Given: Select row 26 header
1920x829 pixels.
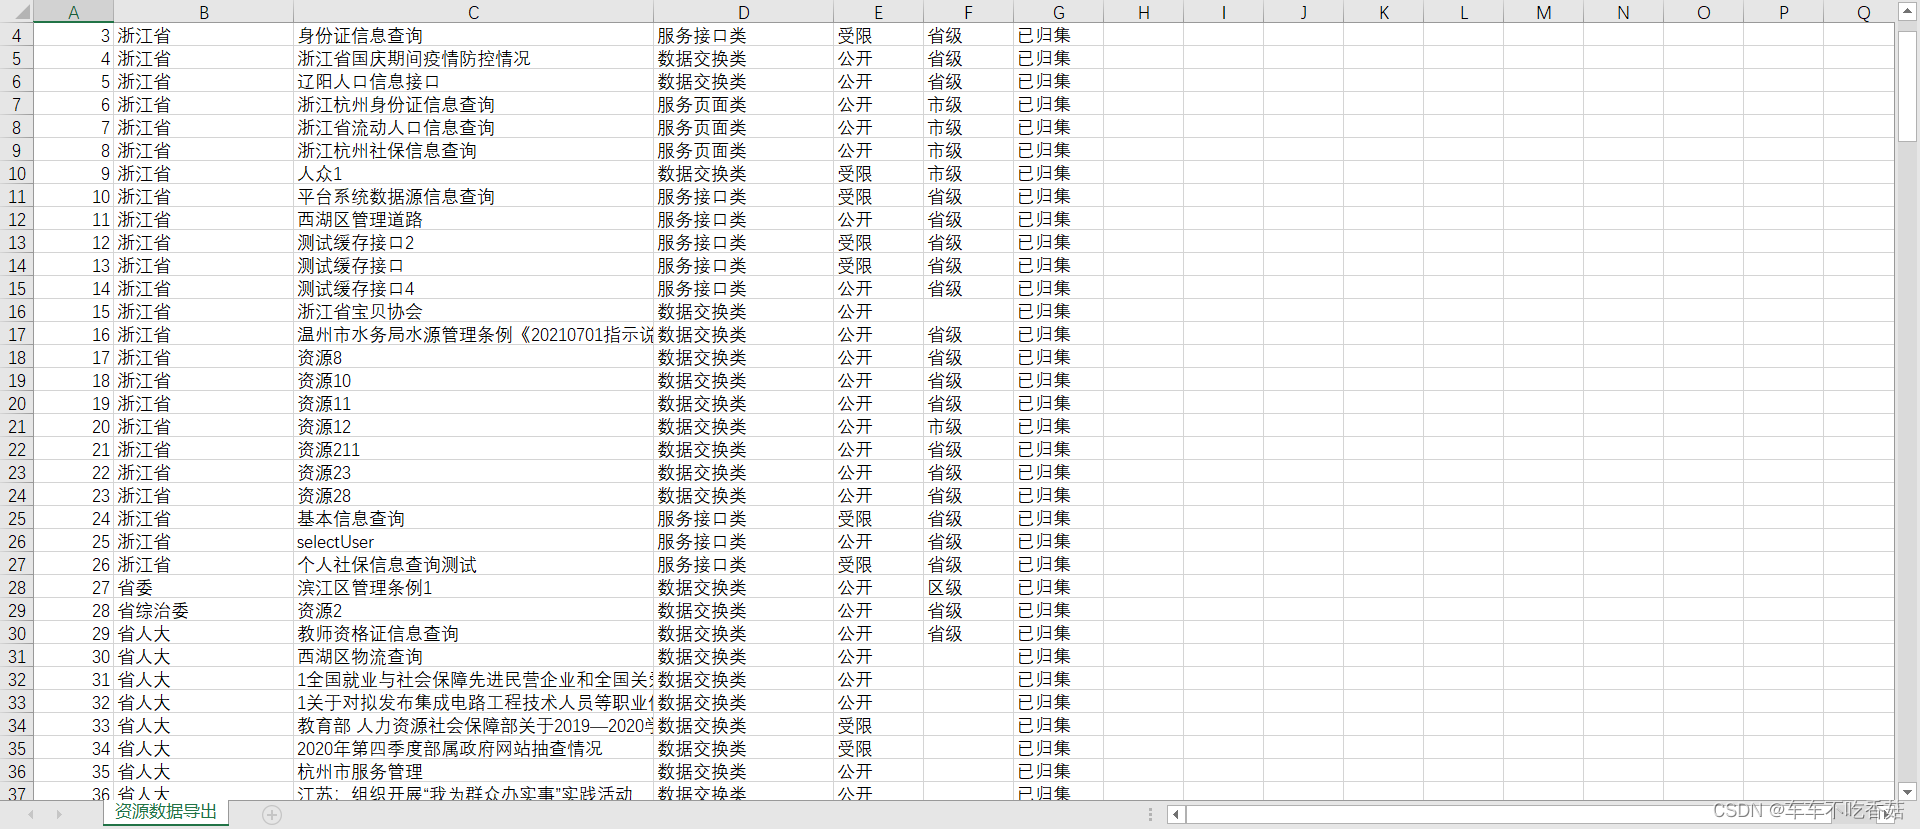Looking at the screenshot, I should (17, 541).
